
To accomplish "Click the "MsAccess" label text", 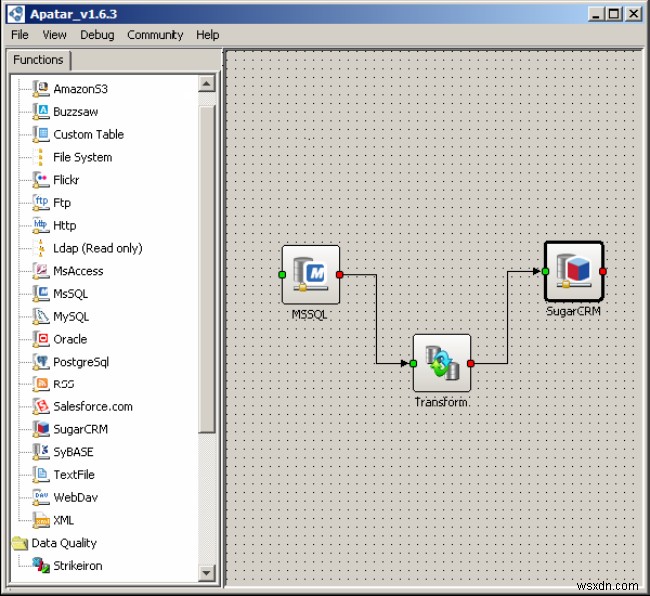I will (x=78, y=271).
